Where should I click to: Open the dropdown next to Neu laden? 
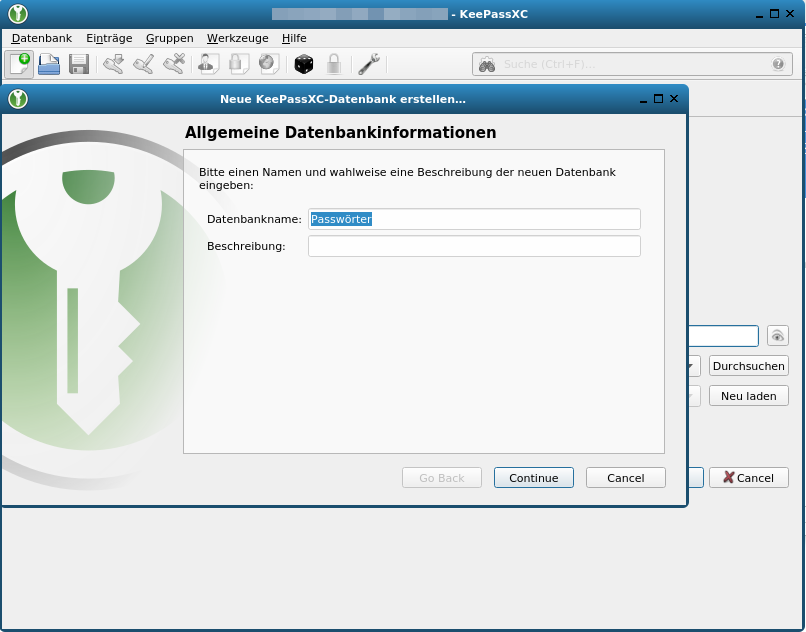tap(692, 395)
